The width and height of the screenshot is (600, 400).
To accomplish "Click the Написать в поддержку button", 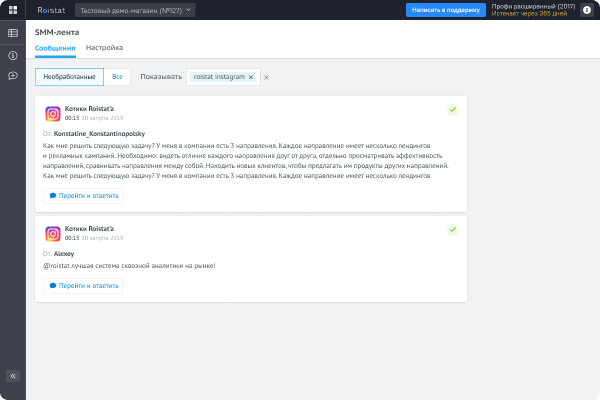I will (446, 10).
